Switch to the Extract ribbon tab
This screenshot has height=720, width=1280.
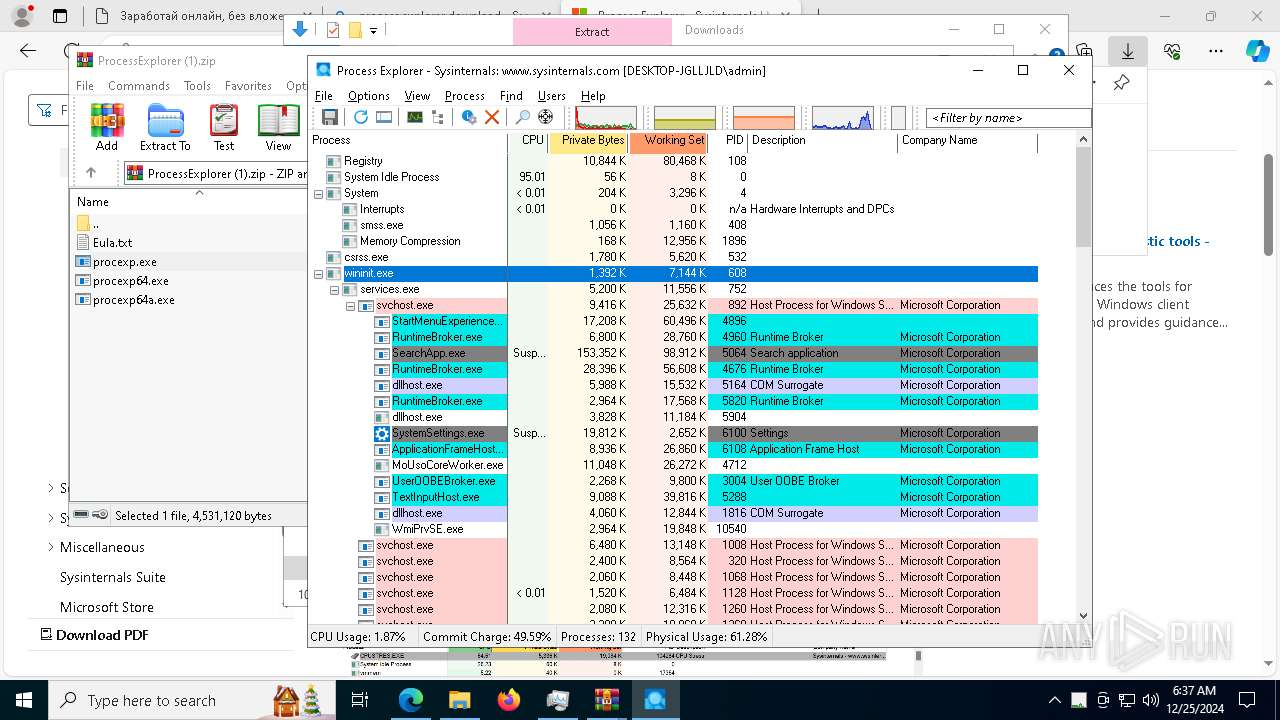click(x=592, y=31)
